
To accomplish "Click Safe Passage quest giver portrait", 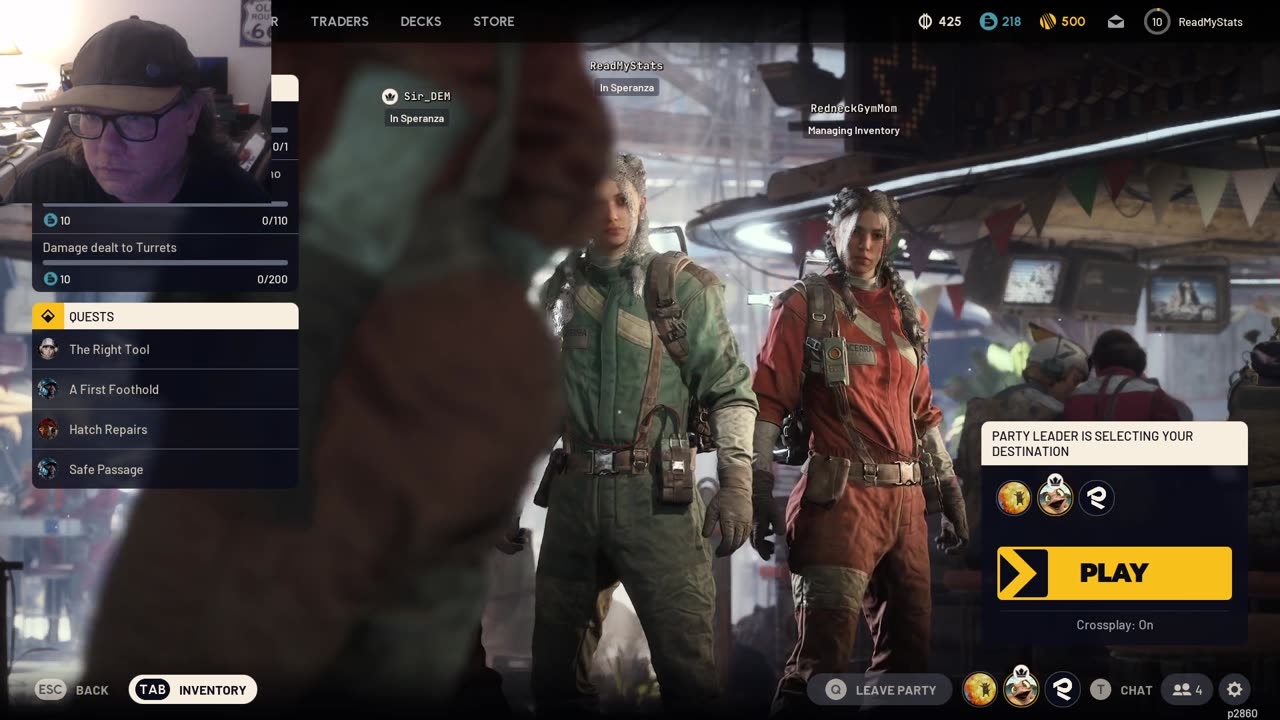I will (x=48, y=469).
